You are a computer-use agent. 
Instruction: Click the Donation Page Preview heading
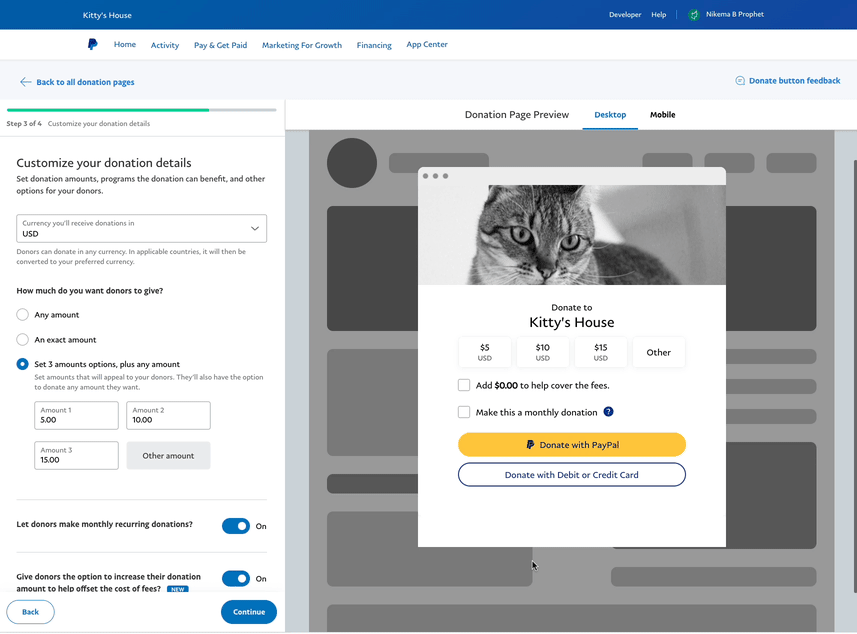[x=516, y=115]
